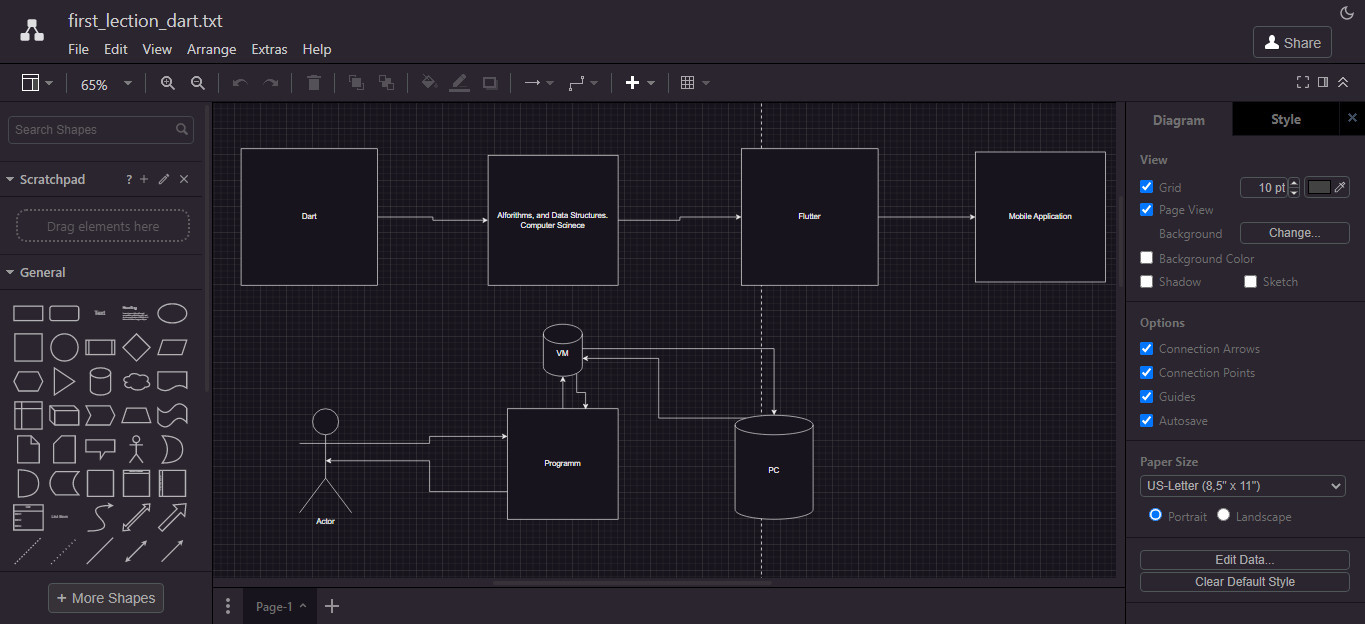
Task: Pick the actor stick figure from General palette
Action: coord(136,449)
